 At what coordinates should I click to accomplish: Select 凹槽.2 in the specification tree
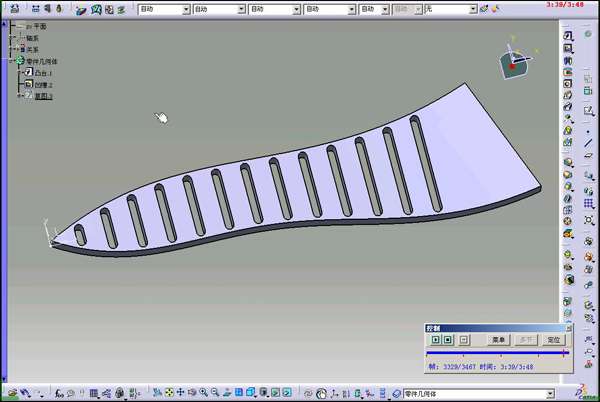coord(44,85)
